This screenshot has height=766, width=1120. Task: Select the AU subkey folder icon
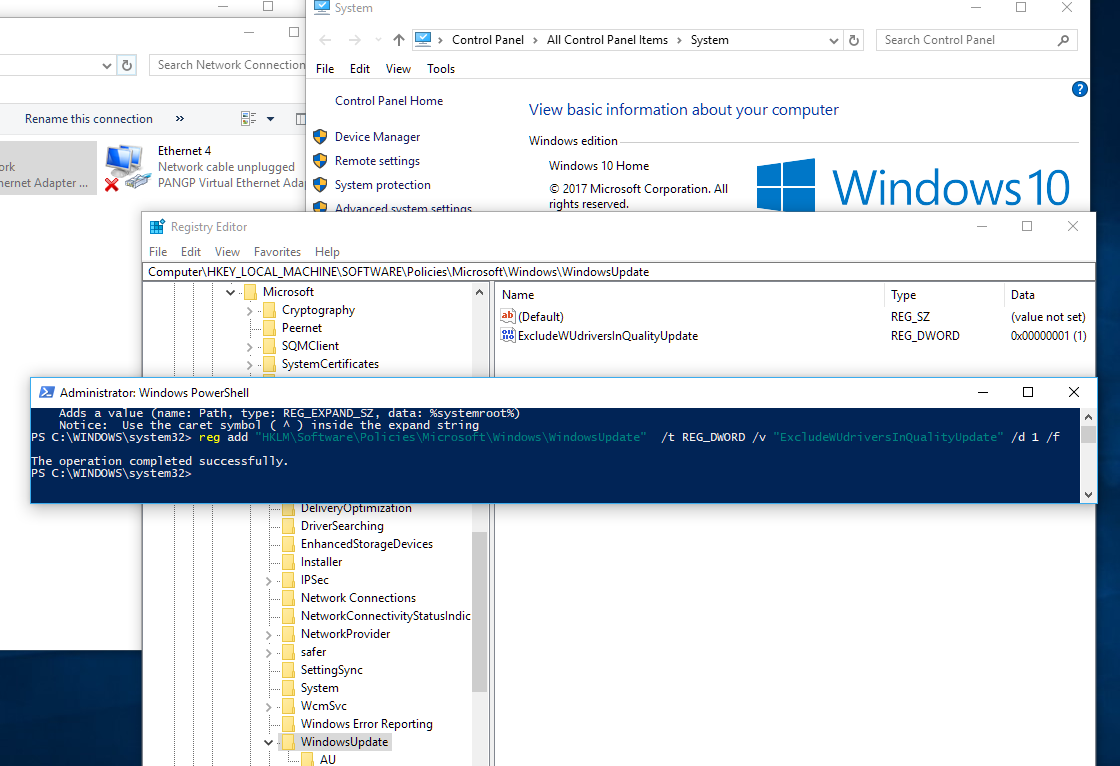click(308, 760)
